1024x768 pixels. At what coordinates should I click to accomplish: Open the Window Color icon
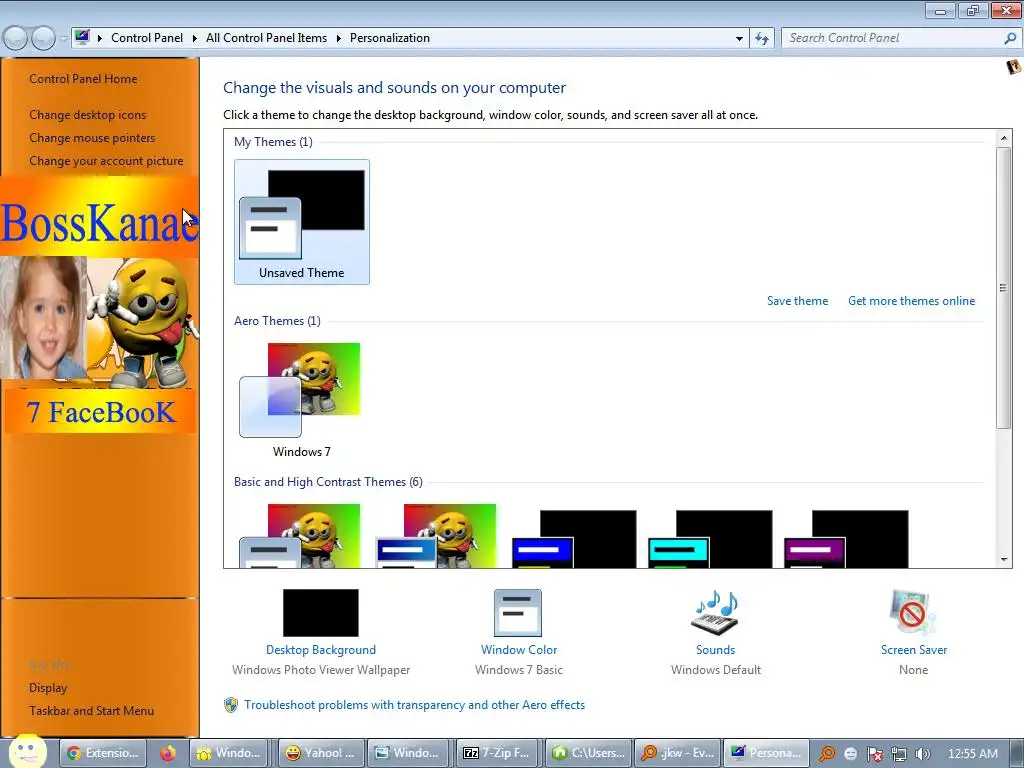(x=518, y=613)
